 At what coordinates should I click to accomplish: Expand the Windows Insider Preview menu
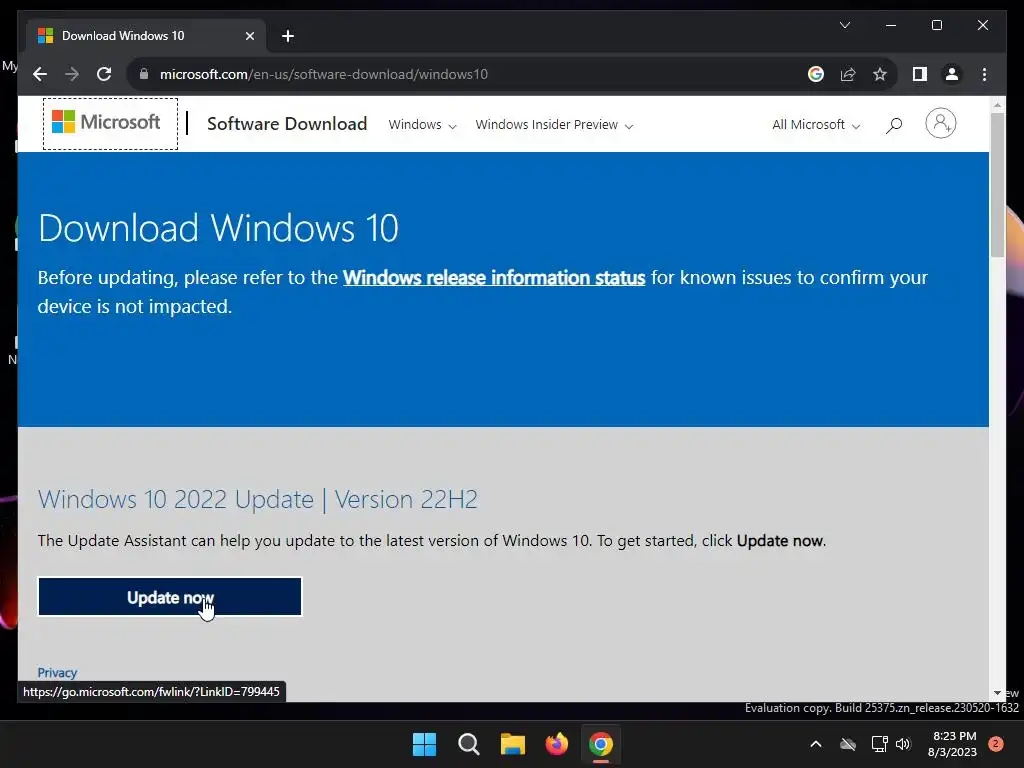(554, 125)
